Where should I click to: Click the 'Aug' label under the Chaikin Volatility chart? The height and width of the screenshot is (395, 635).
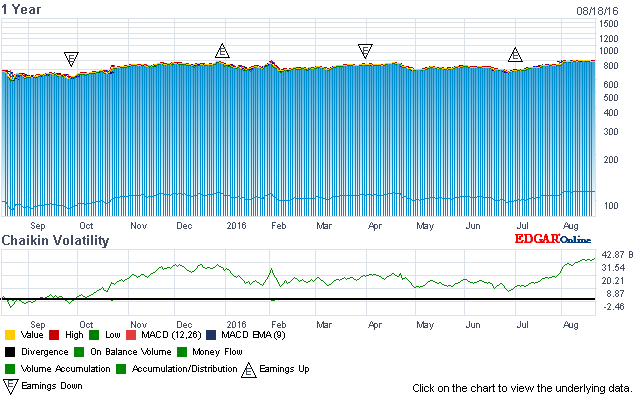[571, 325]
